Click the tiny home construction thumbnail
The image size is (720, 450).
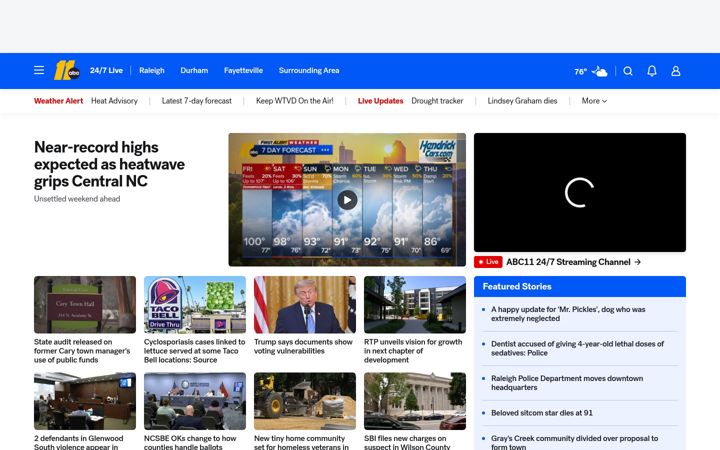coord(305,401)
